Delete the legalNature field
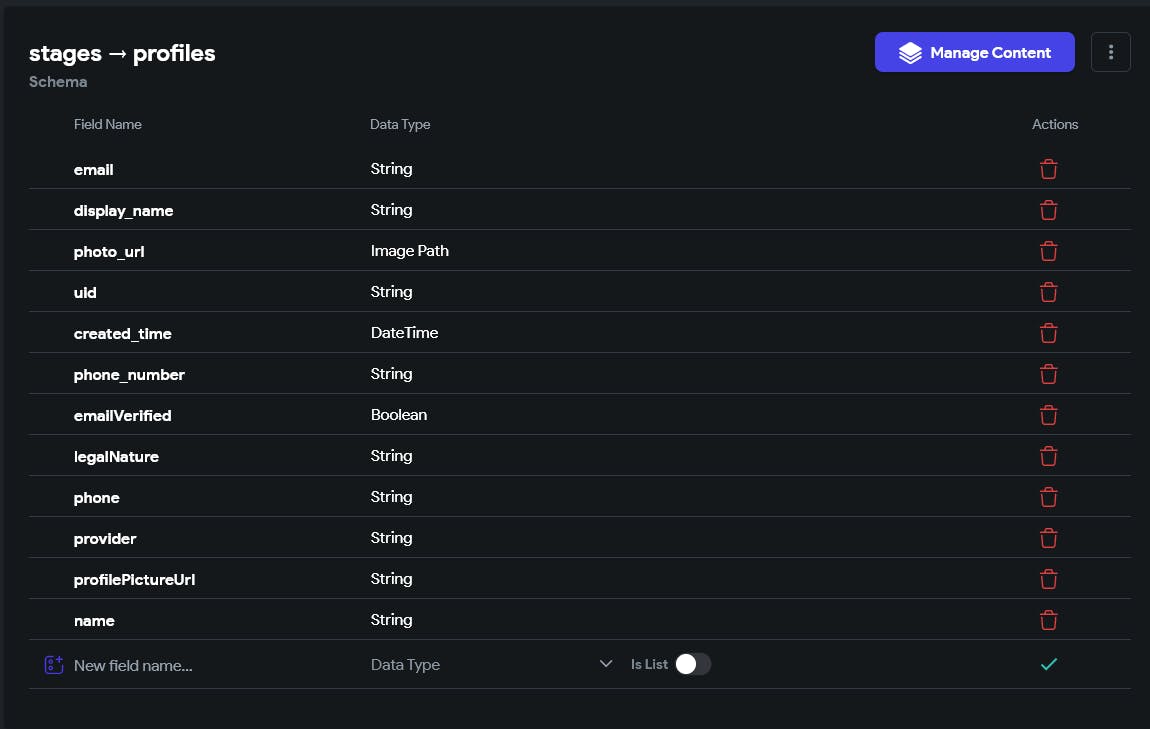The image size is (1150, 729). coord(1048,456)
